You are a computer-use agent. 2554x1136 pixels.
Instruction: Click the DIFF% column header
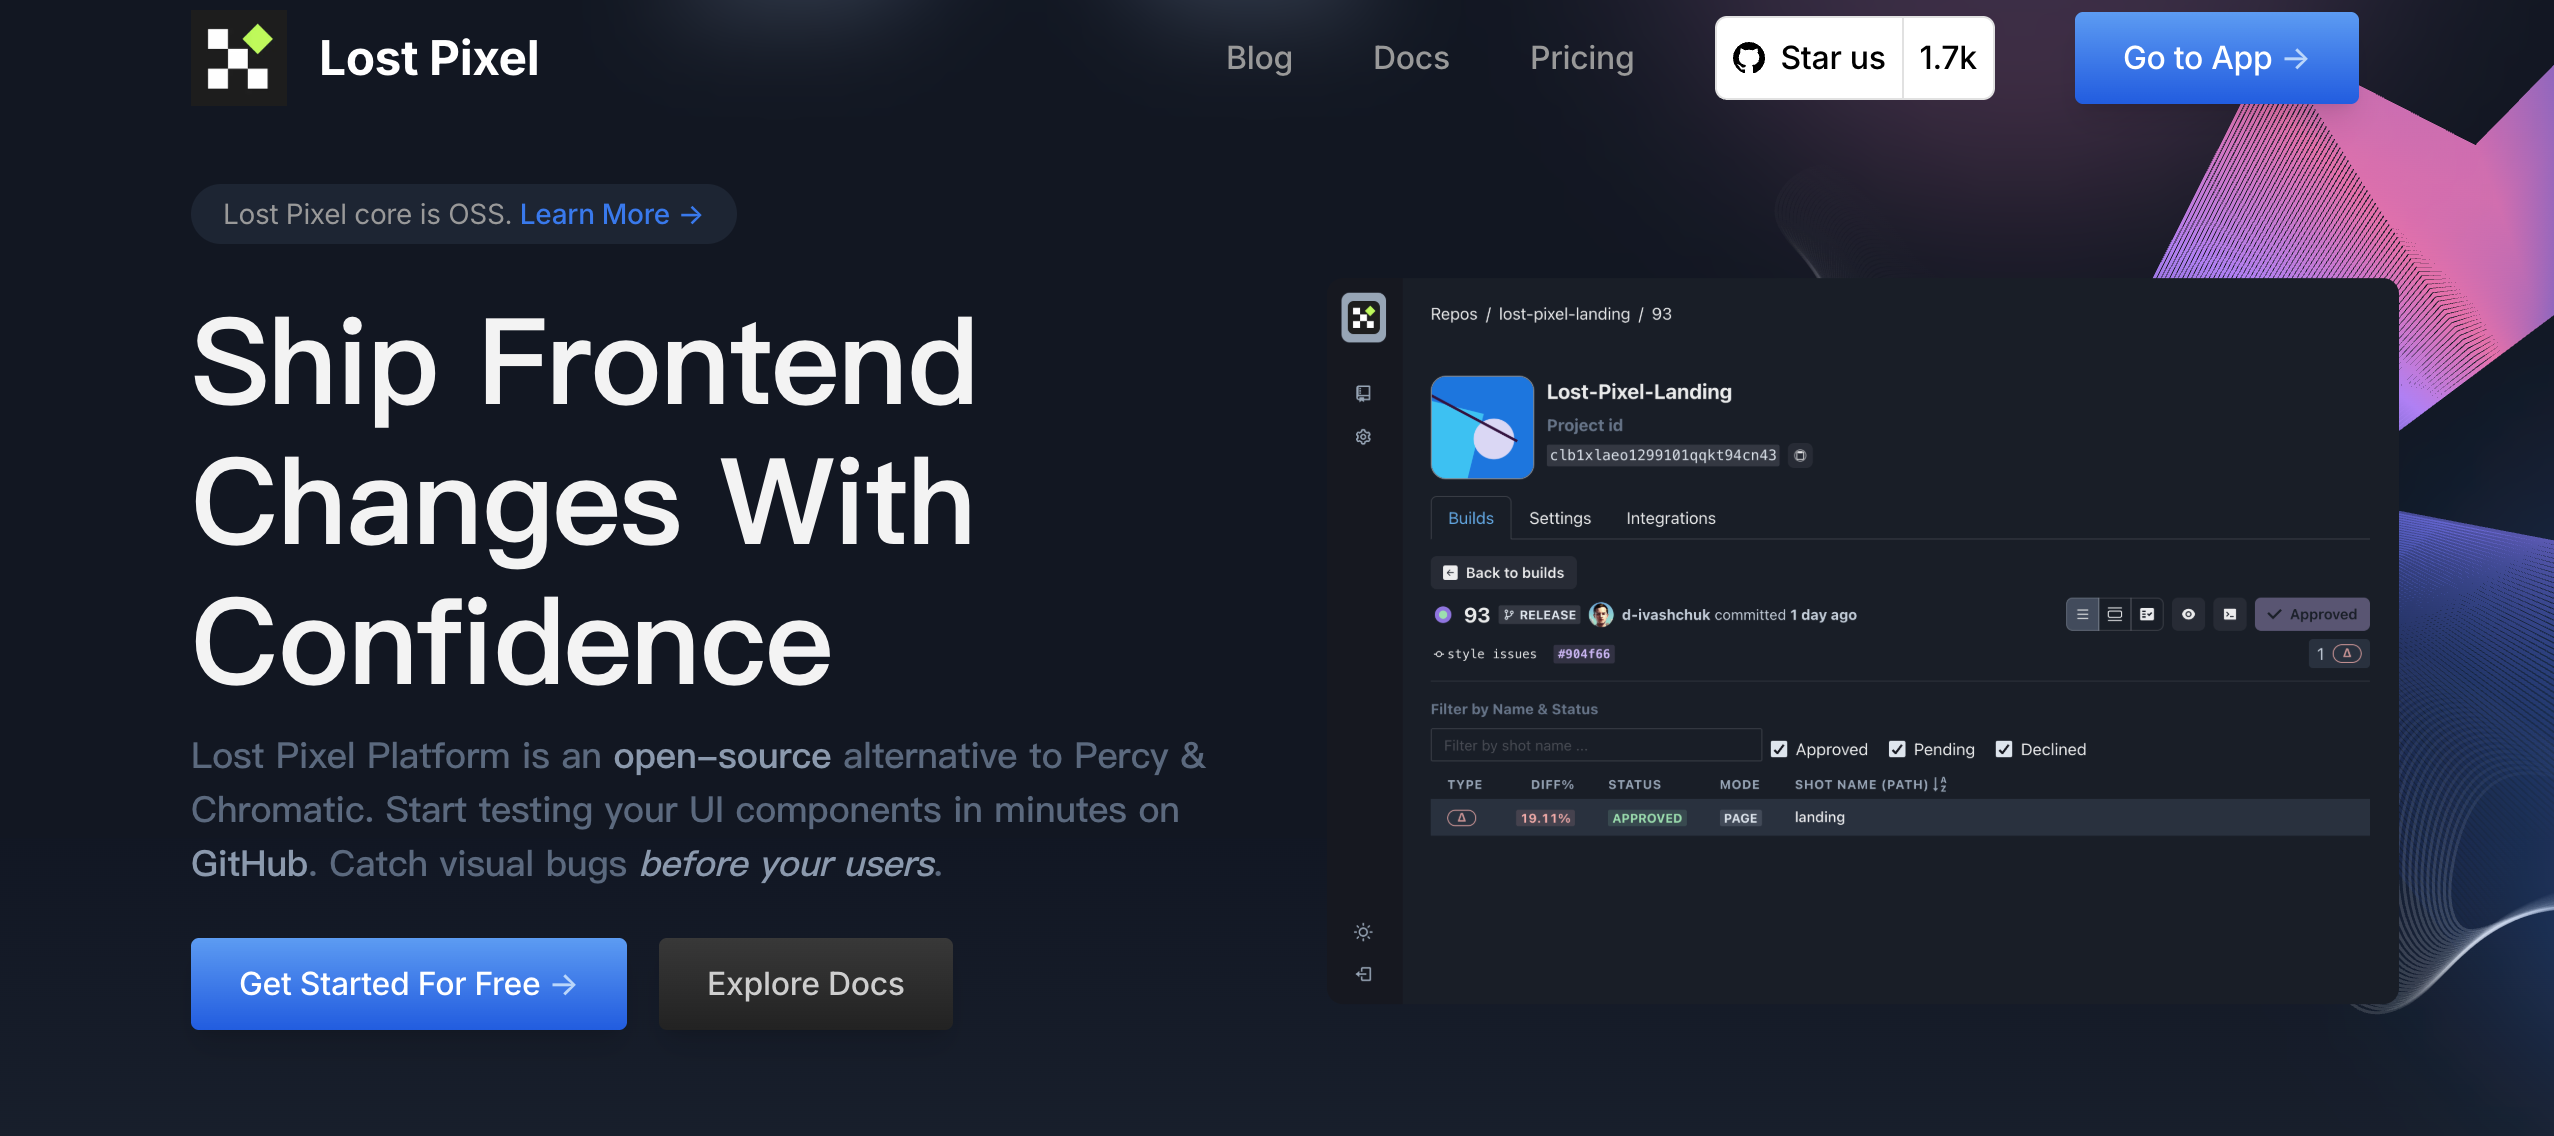pos(1552,785)
